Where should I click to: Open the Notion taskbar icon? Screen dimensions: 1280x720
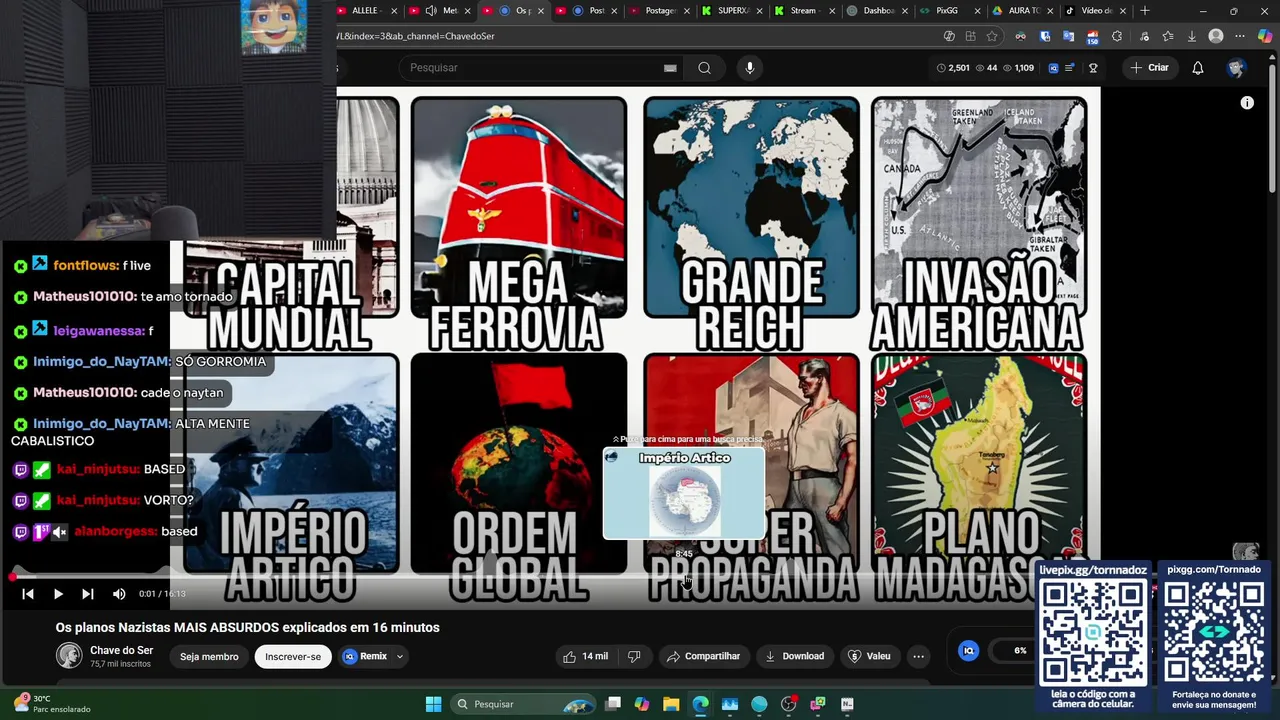click(847, 704)
